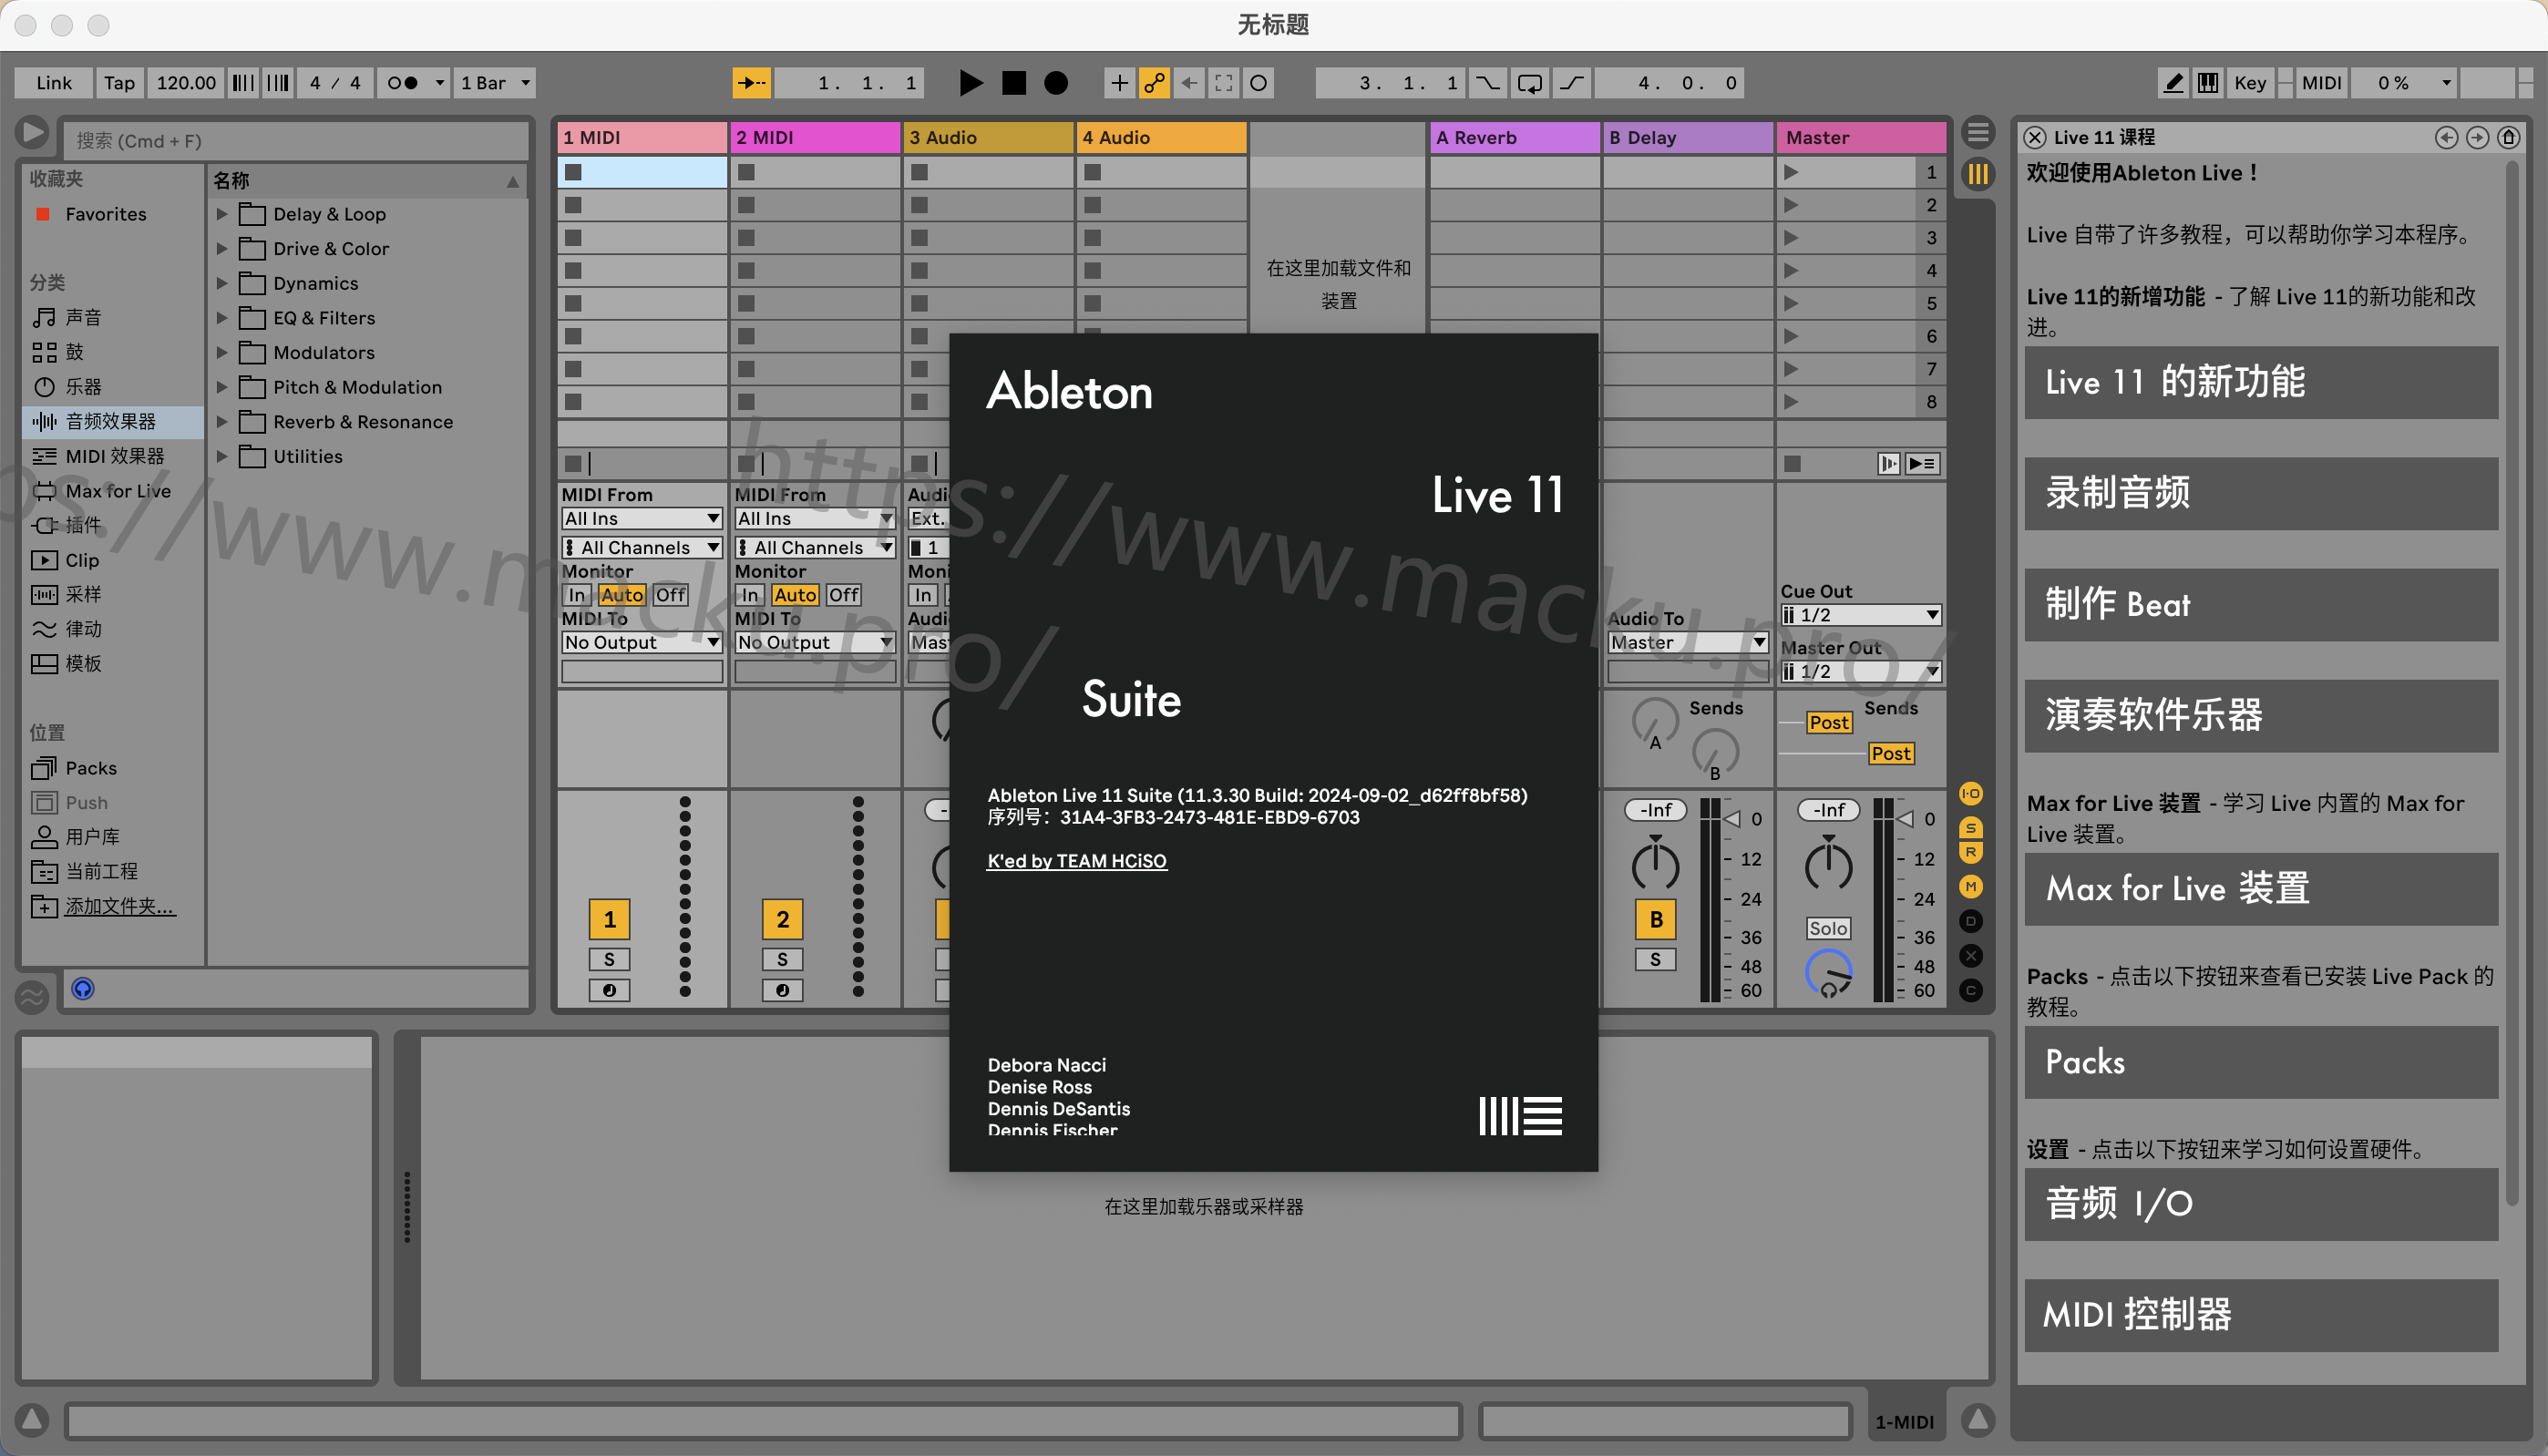
Task: Toggle the Mixer section M button
Action: click(x=1971, y=886)
